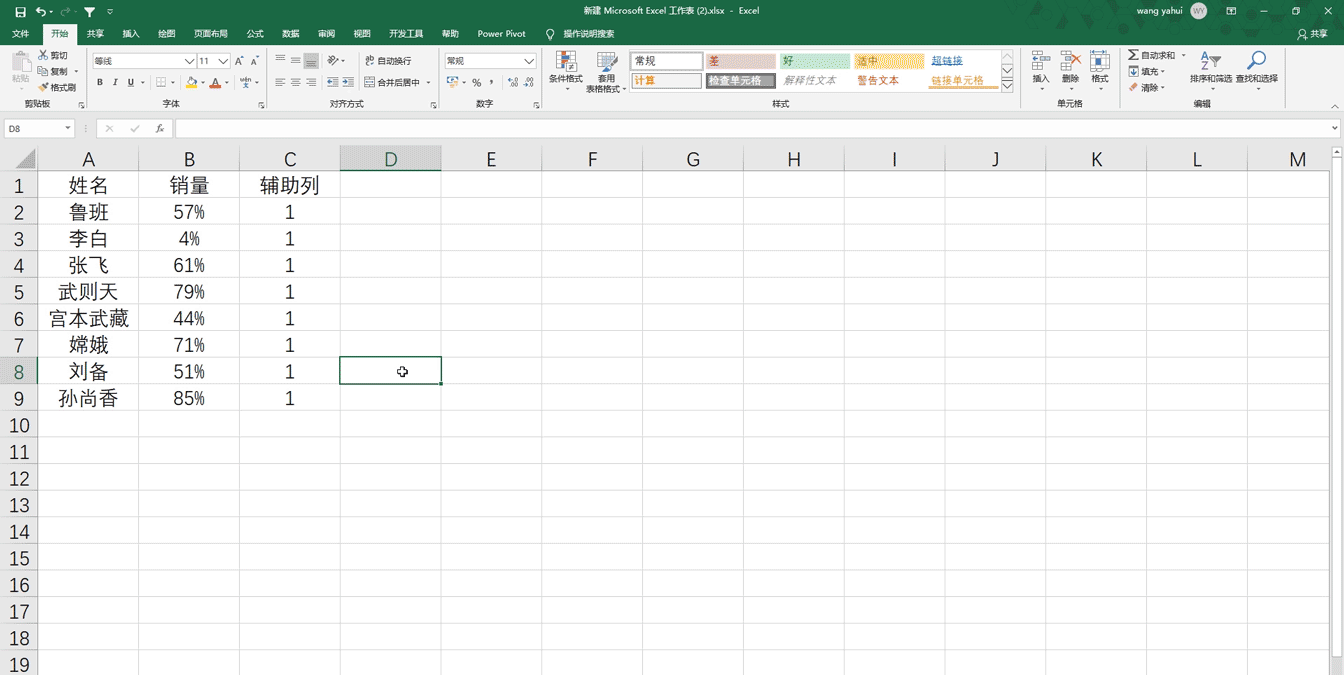1344x675 pixels.
Task: Toggle Italic formatting
Action: click(x=115, y=83)
